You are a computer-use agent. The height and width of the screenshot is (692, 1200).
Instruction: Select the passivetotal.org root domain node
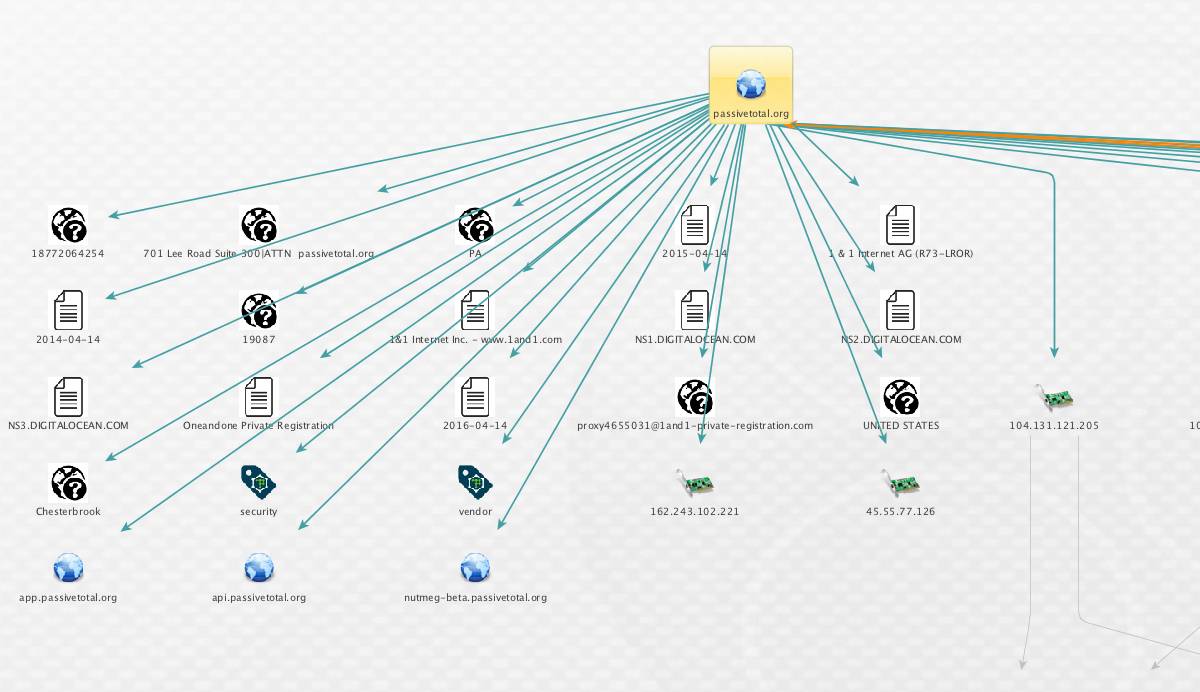tap(751, 87)
